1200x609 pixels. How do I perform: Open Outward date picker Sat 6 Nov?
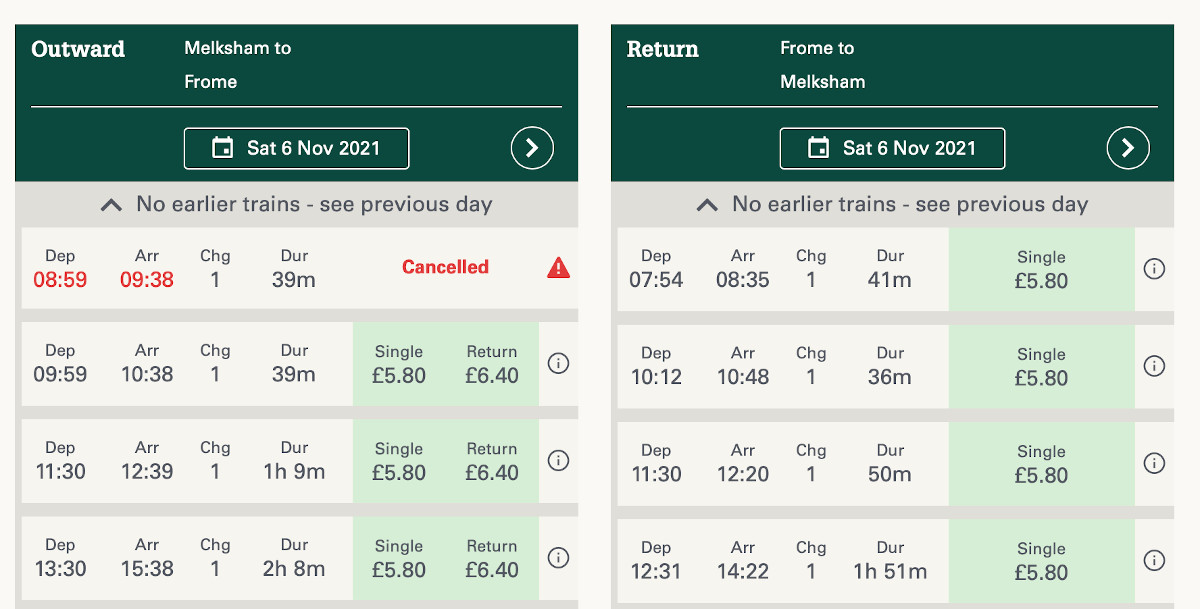297,149
